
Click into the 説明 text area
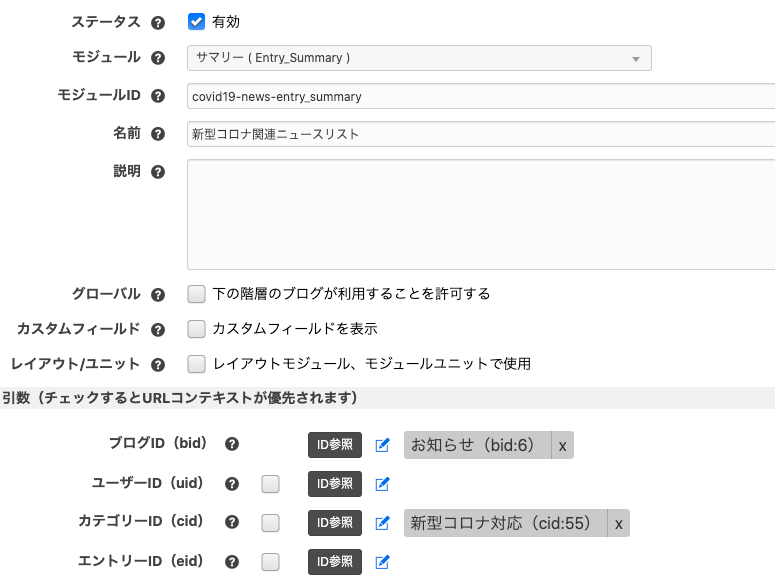(480, 214)
